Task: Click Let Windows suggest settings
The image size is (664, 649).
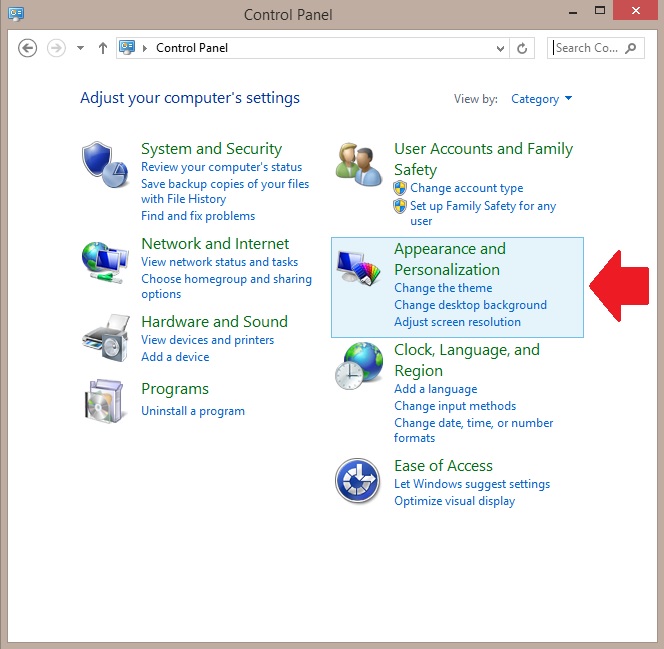Action: click(x=472, y=484)
